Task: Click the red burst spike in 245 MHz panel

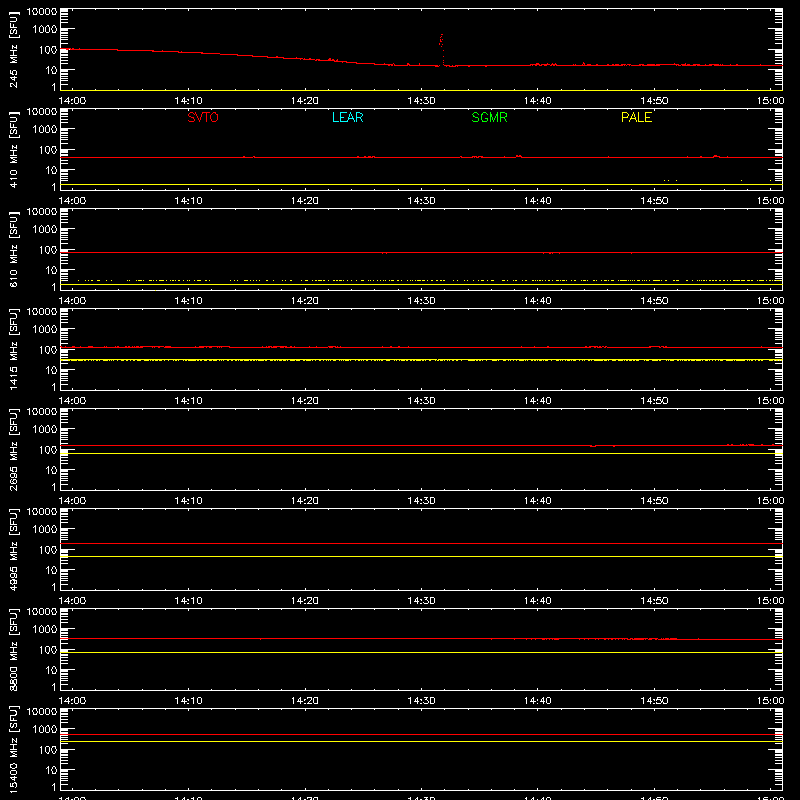Action: (x=442, y=49)
